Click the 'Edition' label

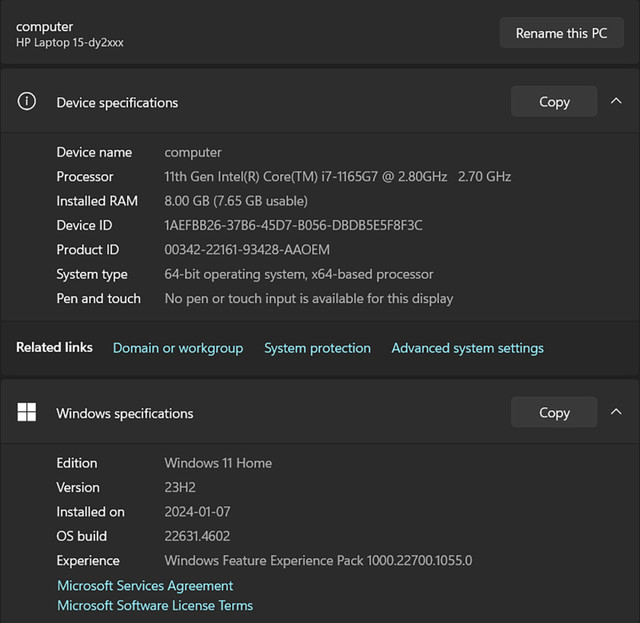pos(77,463)
